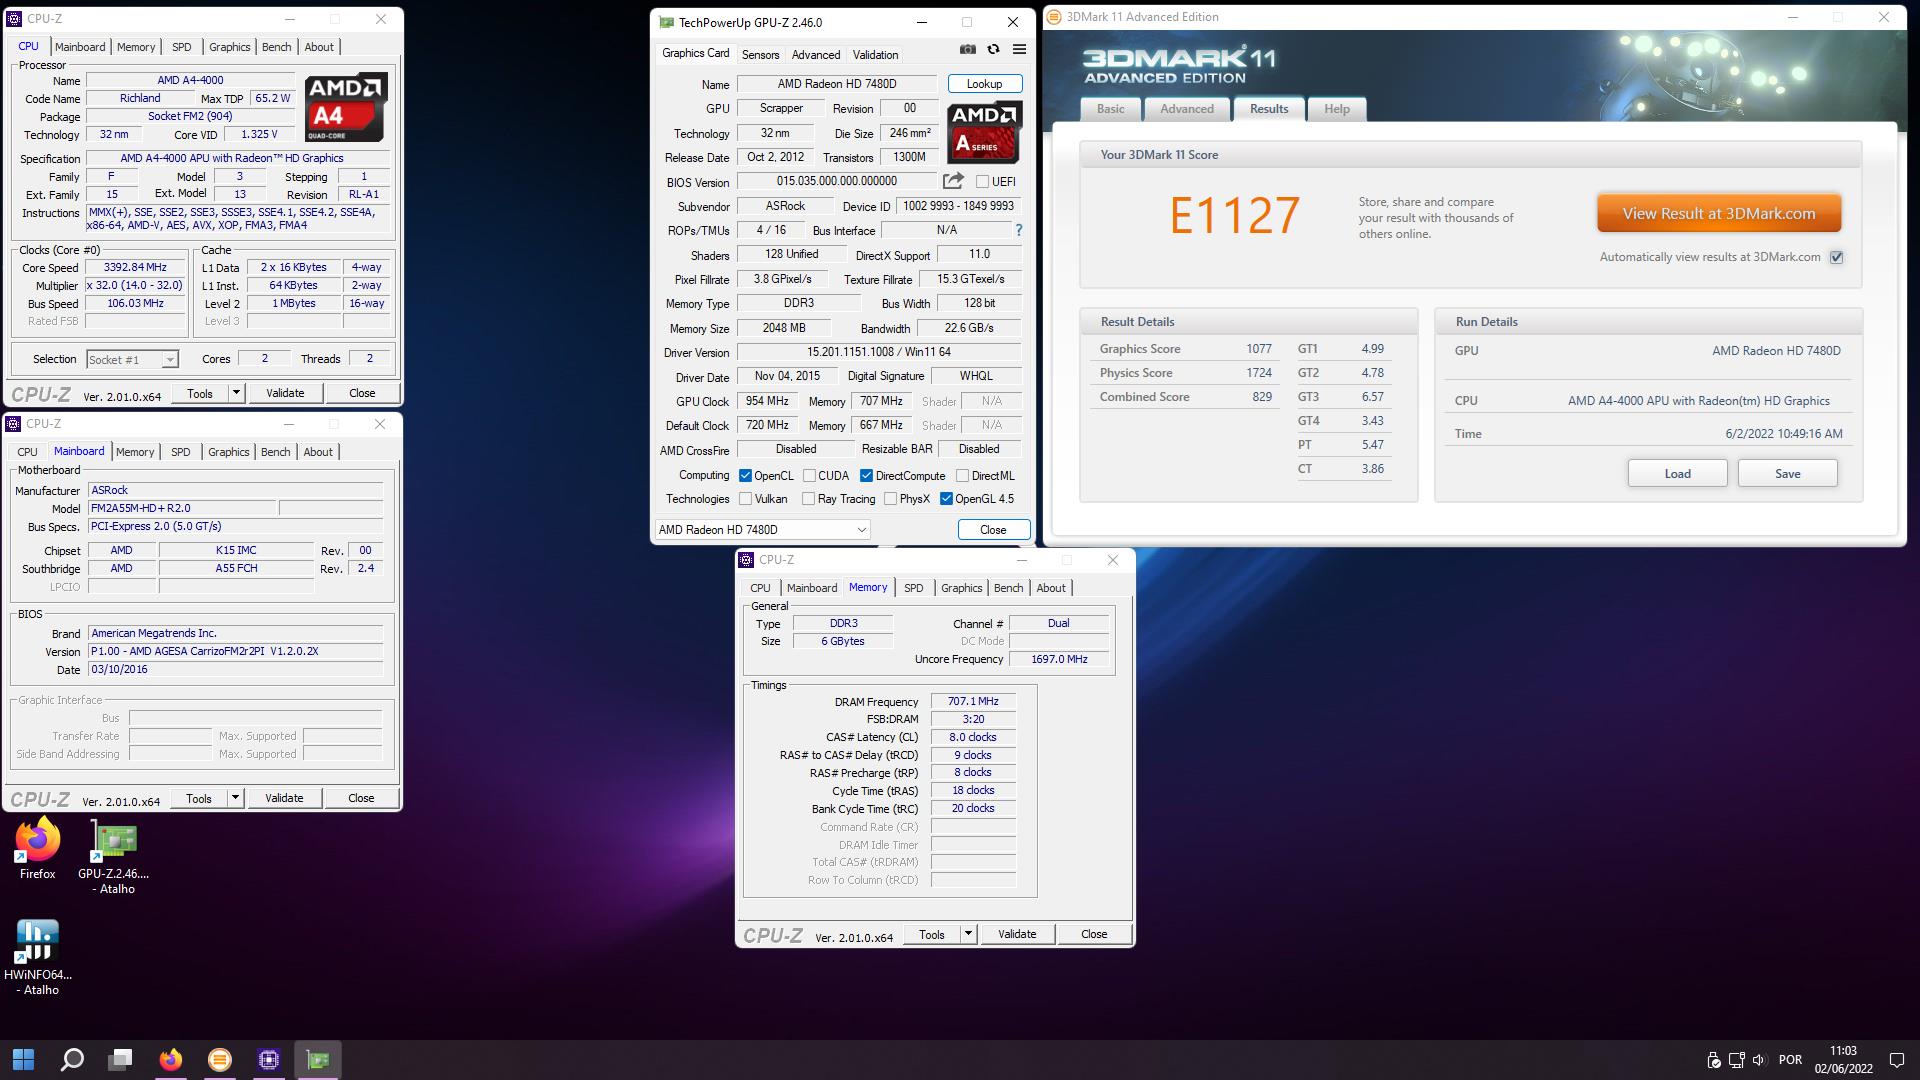This screenshot has height=1080, width=1920.
Task: Toggle the DirectCompute checkbox
Action: (x=866, y=476)
